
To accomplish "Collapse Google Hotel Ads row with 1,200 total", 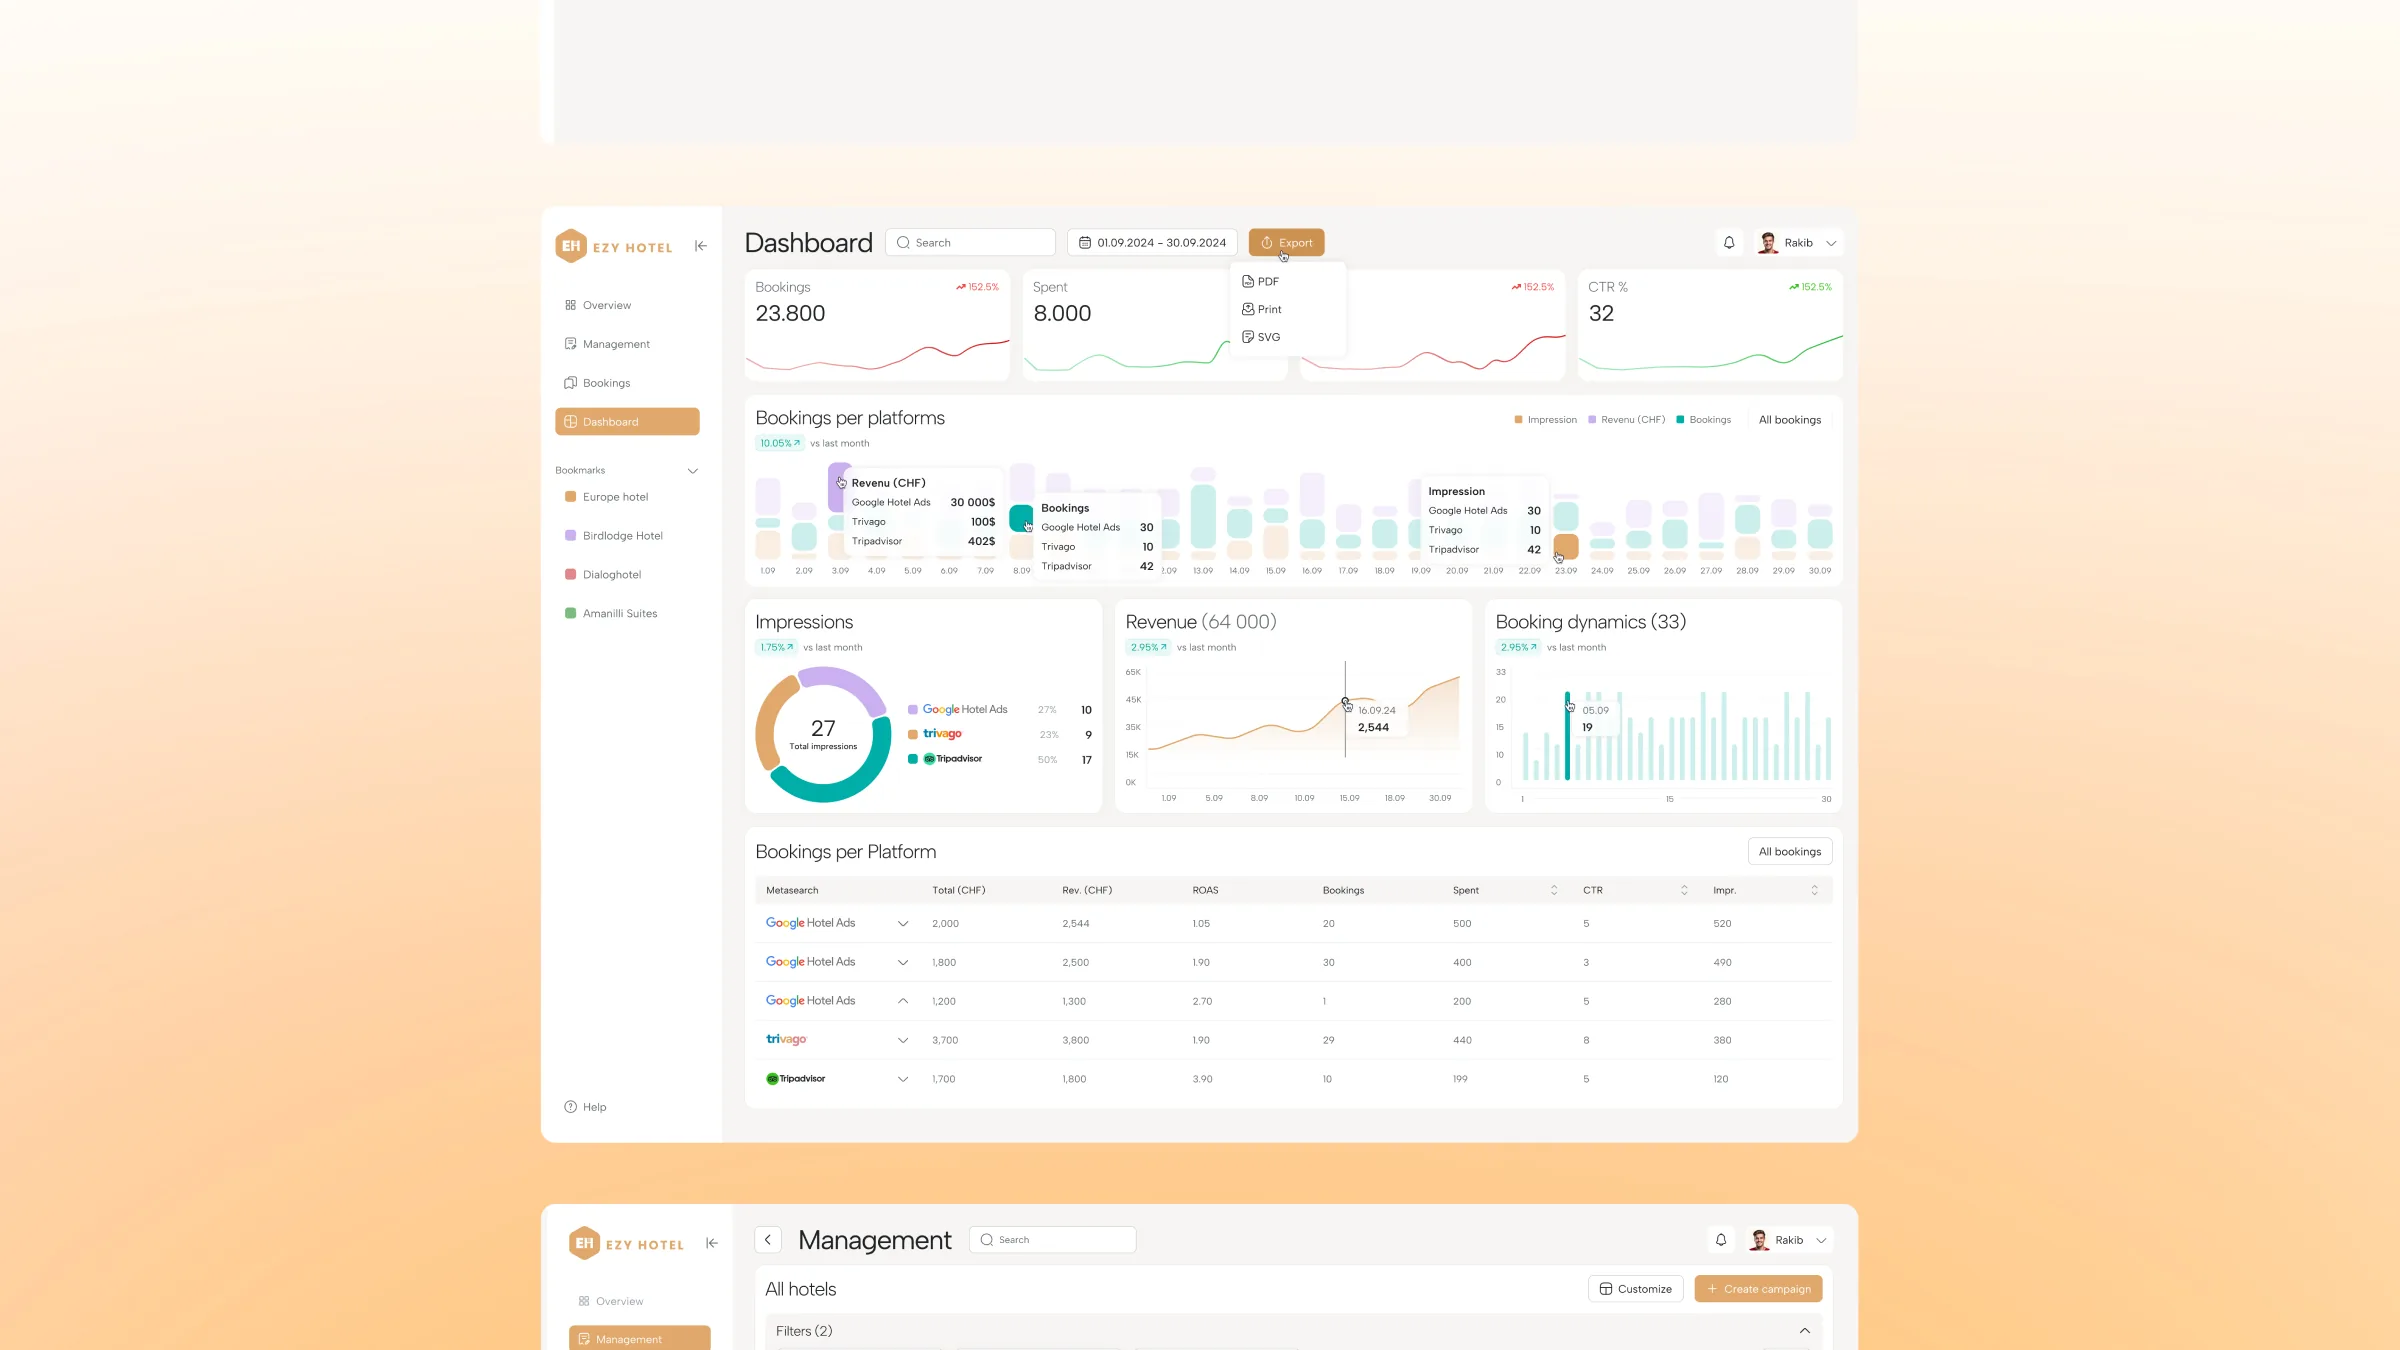I will pos(903,1001).
